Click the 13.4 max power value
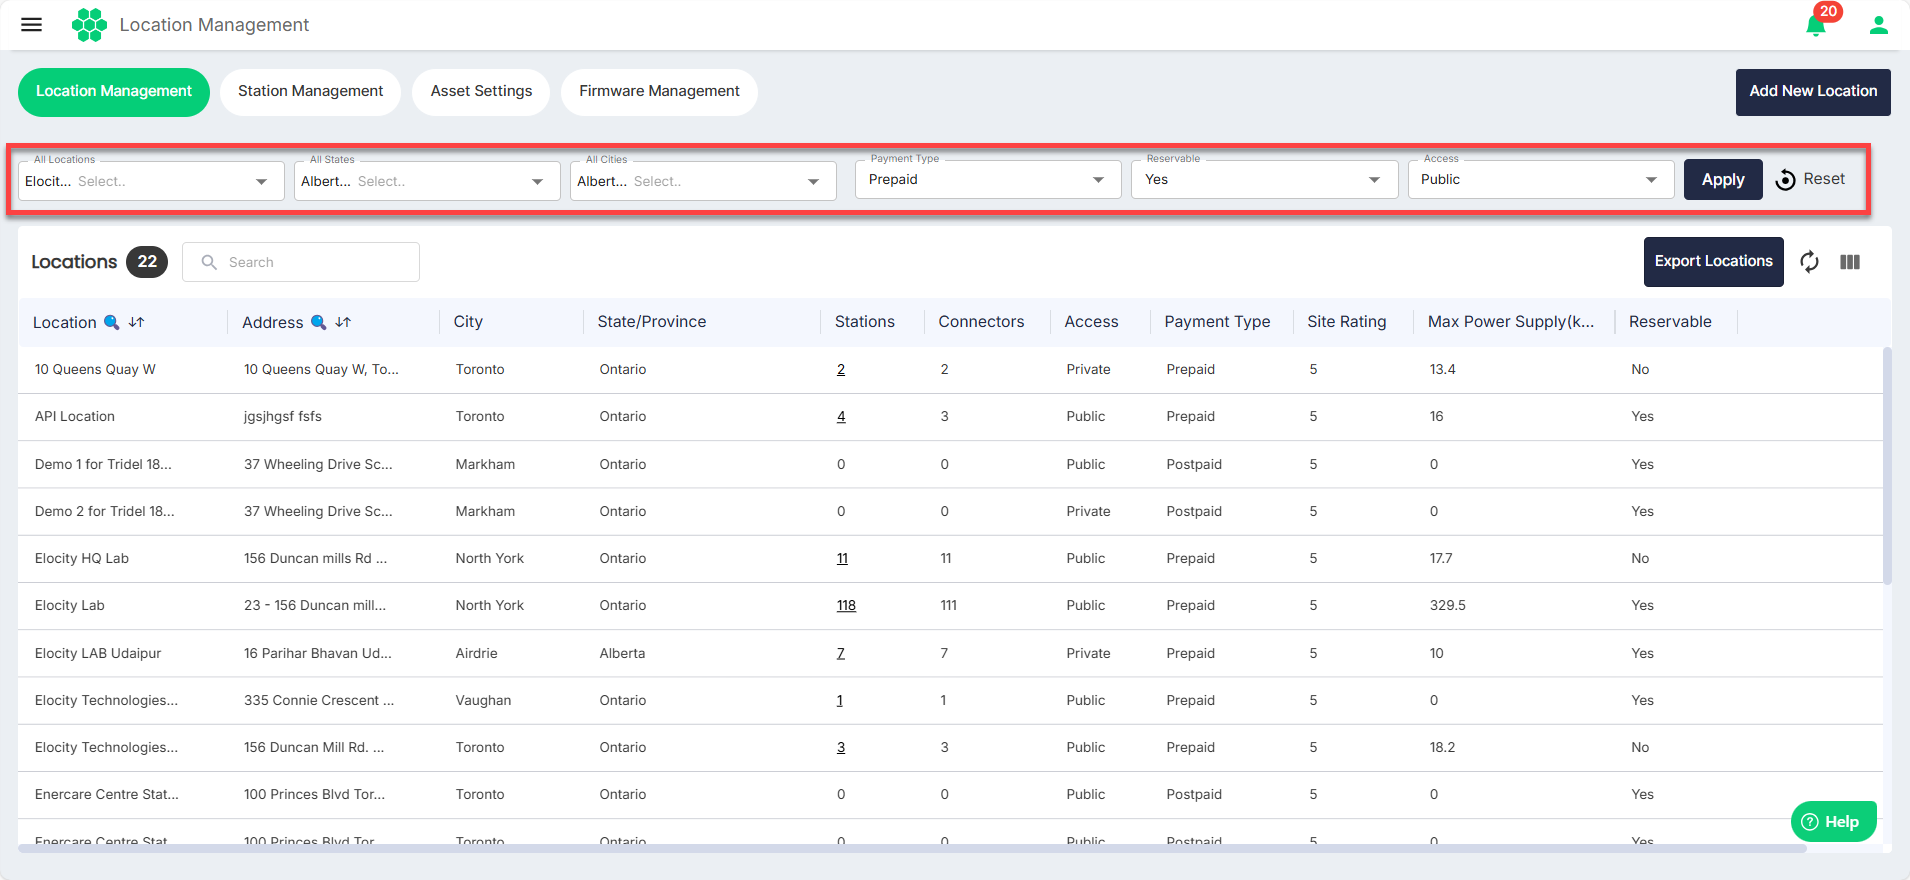The height and width of the screenshot is (880, 1910). (x=1442, y=370)
